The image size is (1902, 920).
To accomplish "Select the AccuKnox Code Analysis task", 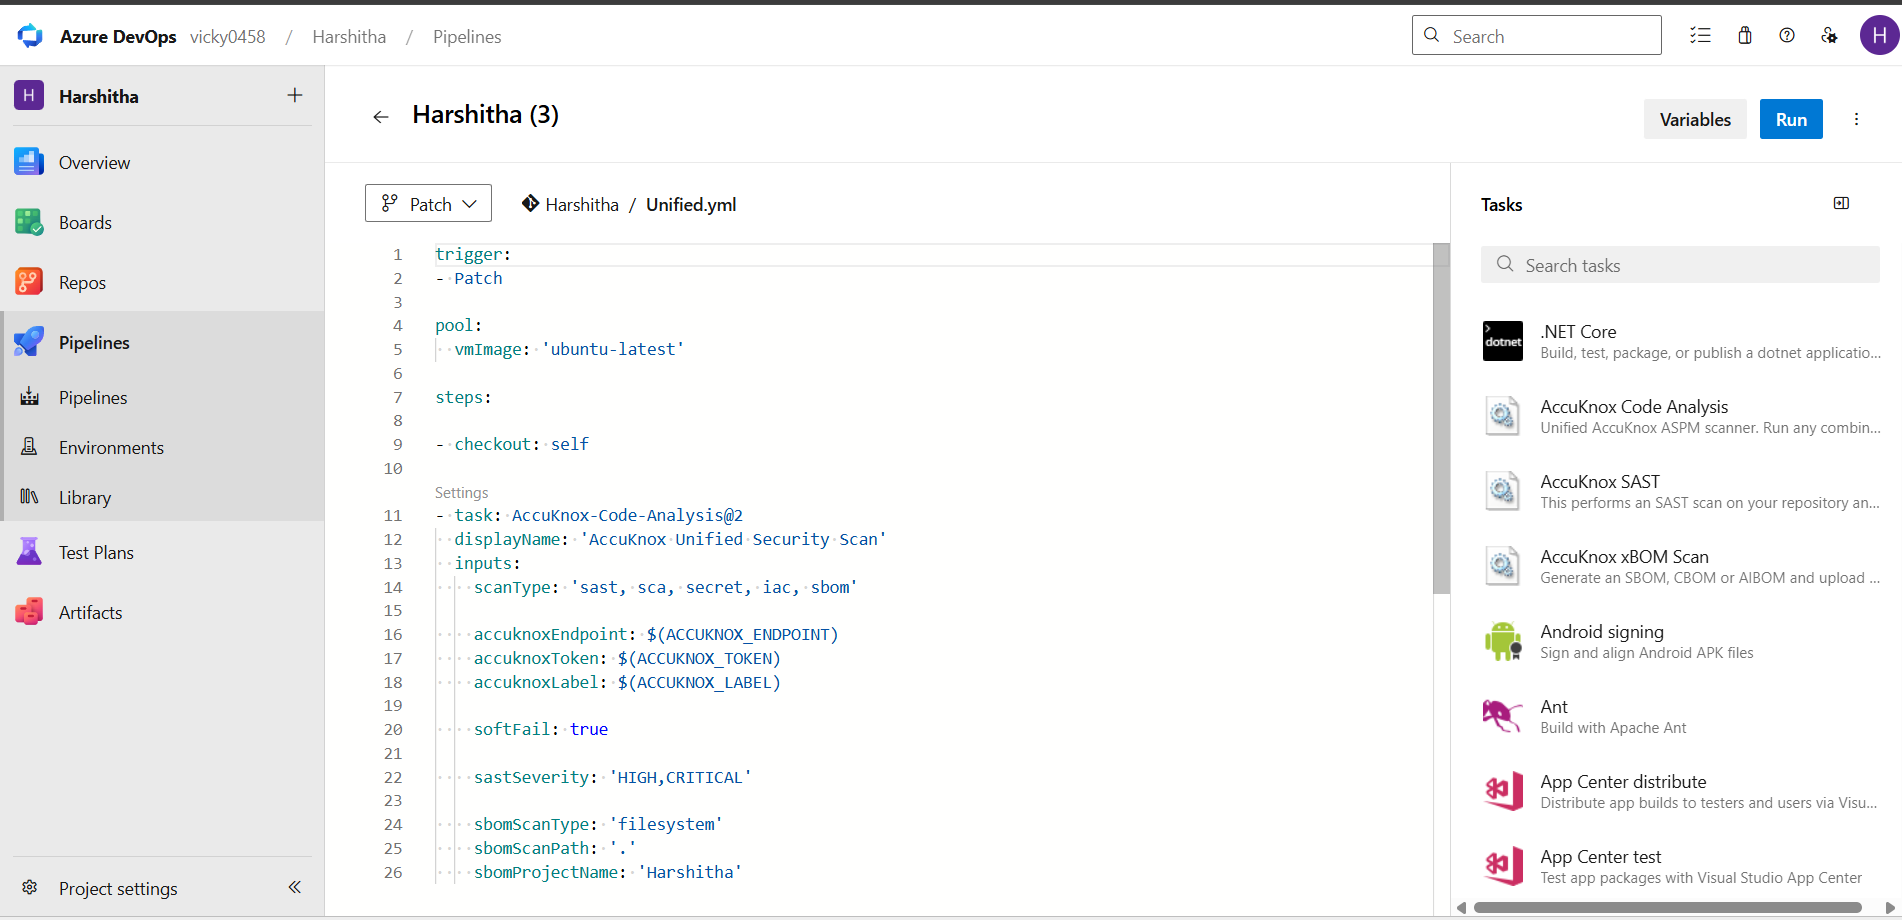I will [1680, 416].
